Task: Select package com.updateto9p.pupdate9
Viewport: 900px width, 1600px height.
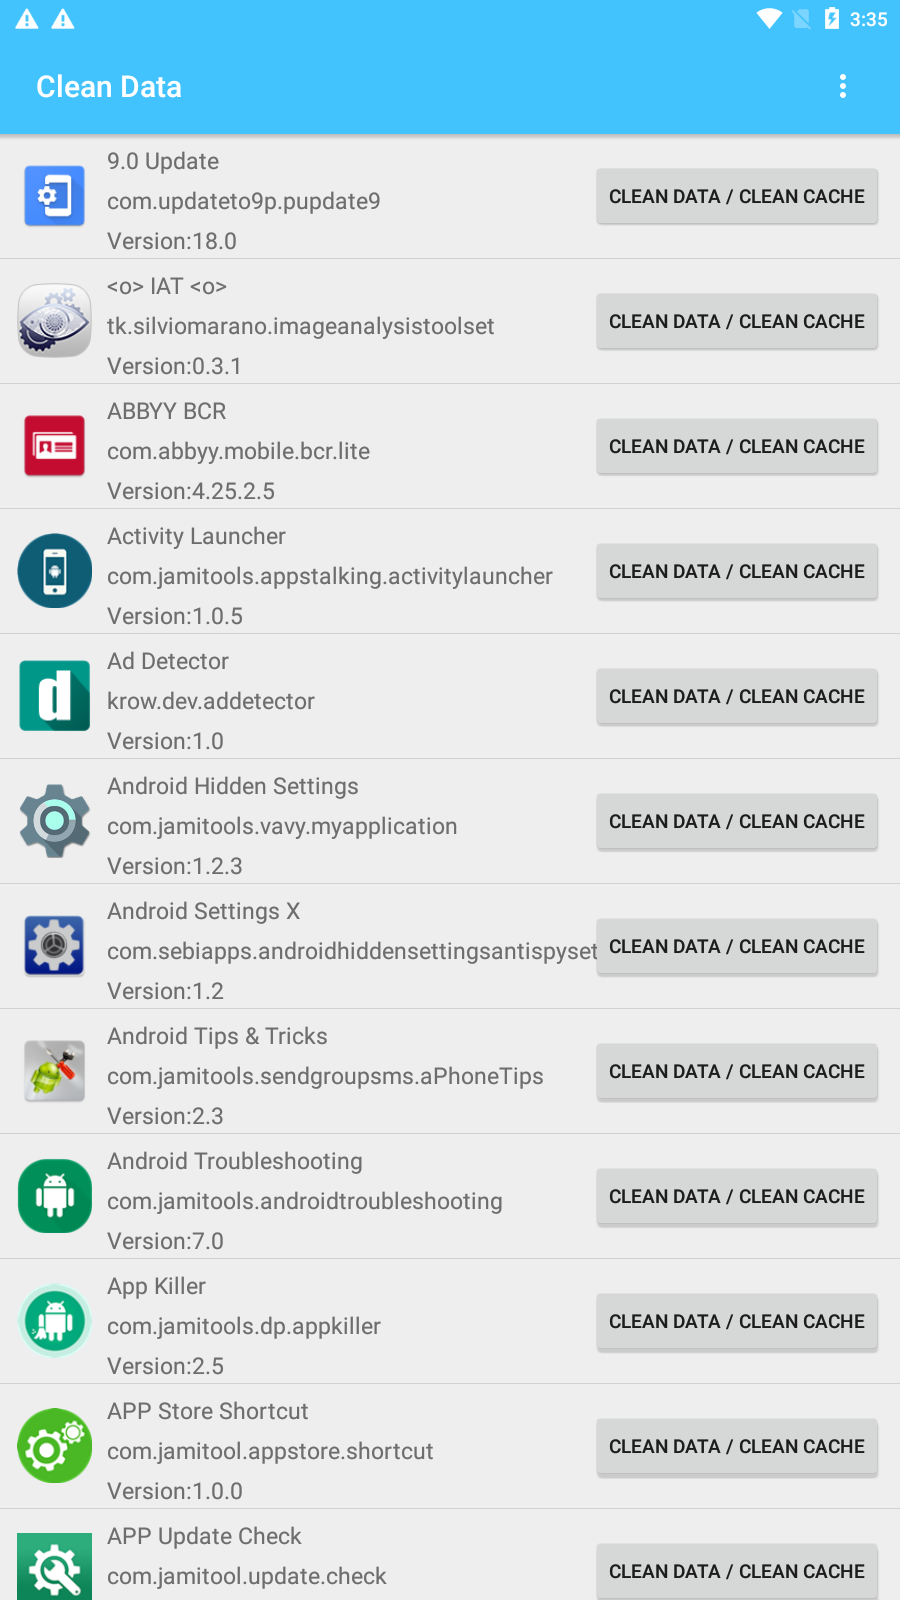Action: click(244, 201)
